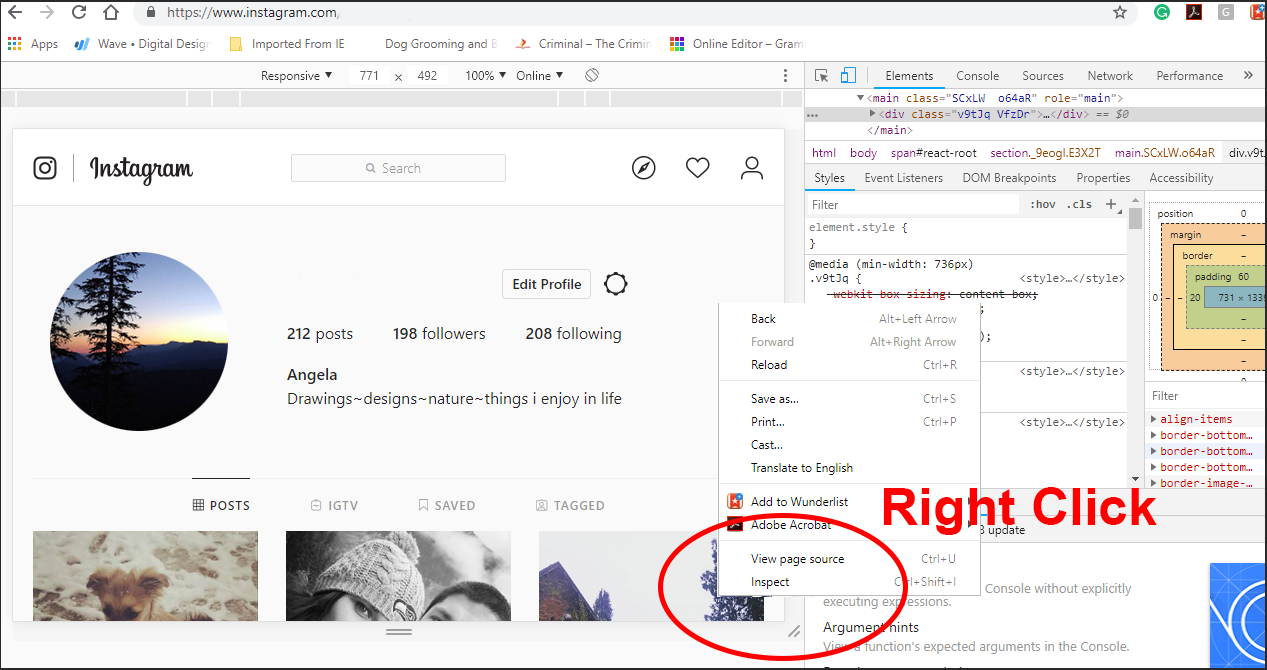The image size is (1267, 670).
Task: Bookmark the page with the star icon
Action: (x=1120, y=13)
